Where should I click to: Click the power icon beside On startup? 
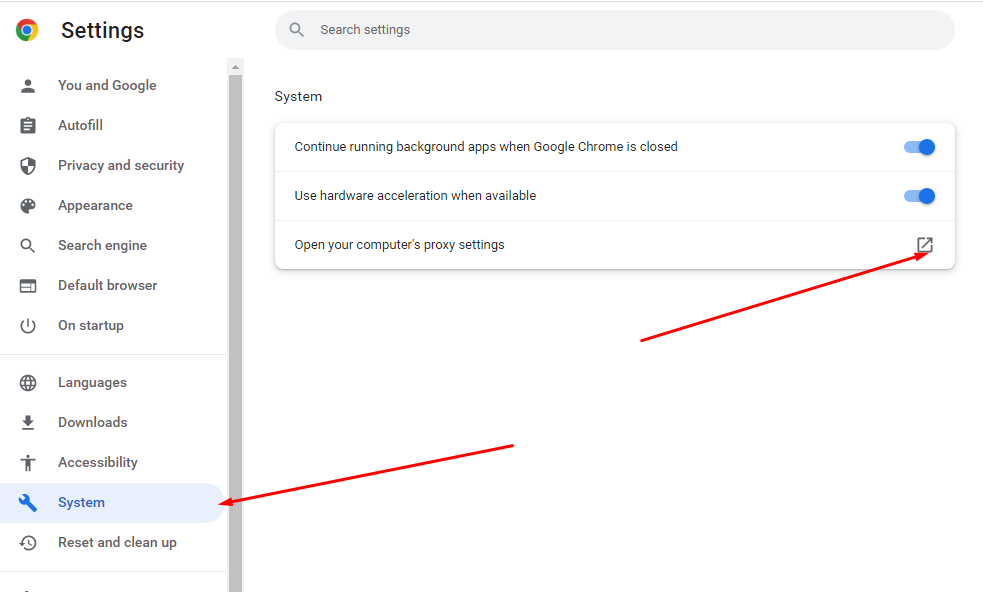[28, 325]
